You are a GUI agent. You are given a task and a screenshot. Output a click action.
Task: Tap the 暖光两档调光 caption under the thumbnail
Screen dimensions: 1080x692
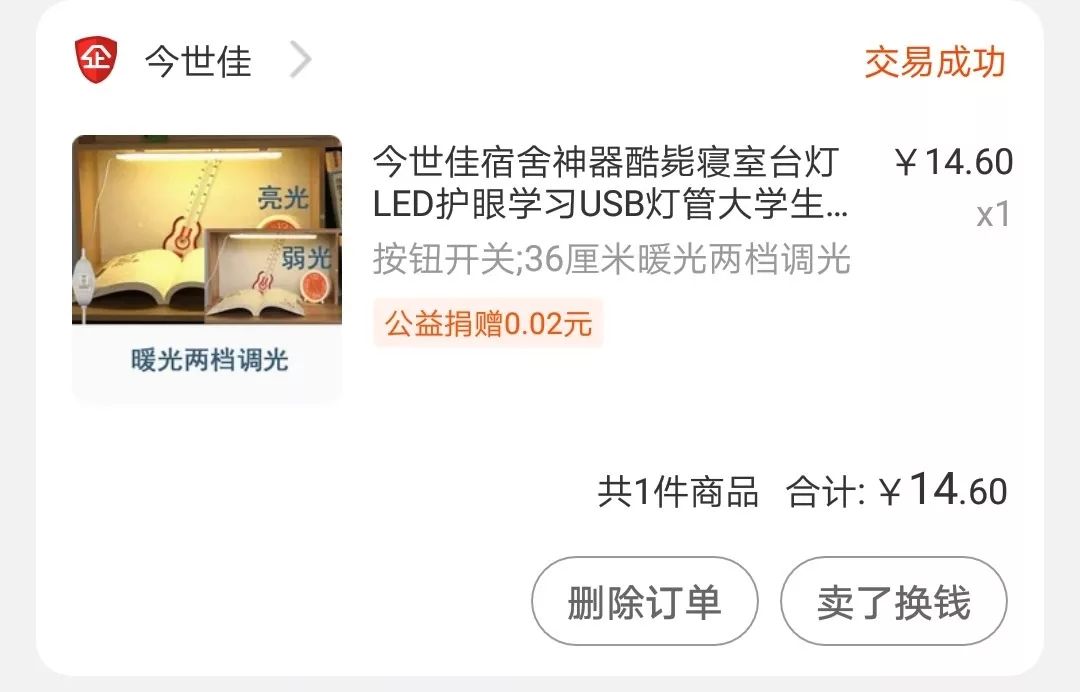click(x=209, y=360)
